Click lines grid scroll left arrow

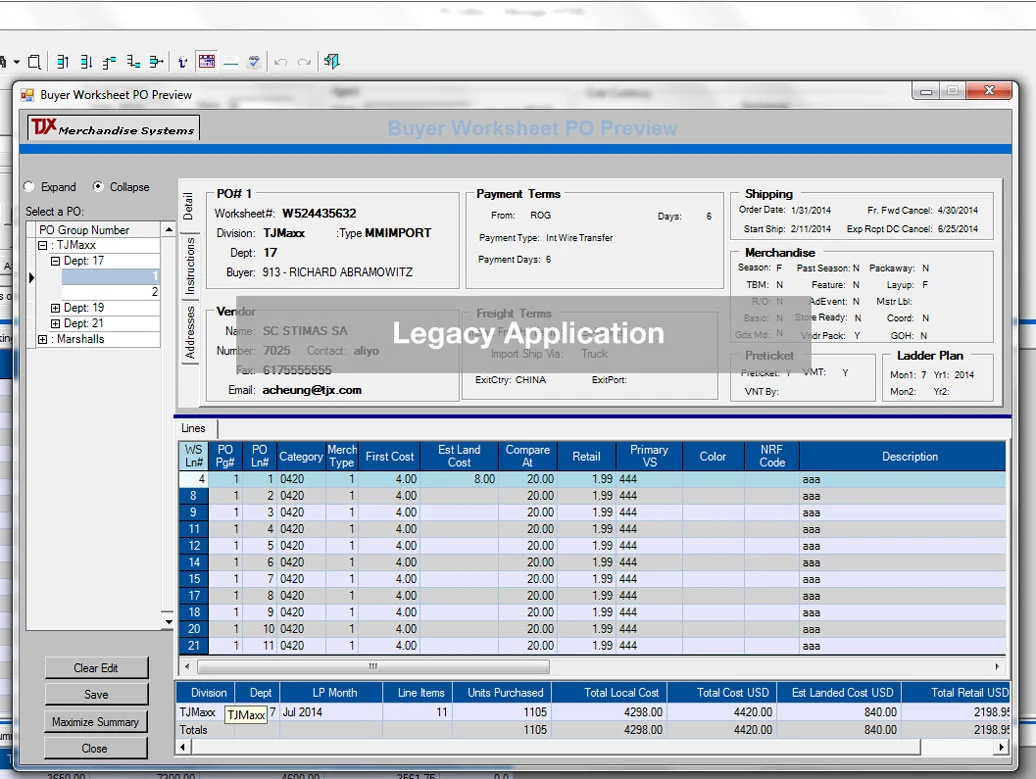[187, 667]
